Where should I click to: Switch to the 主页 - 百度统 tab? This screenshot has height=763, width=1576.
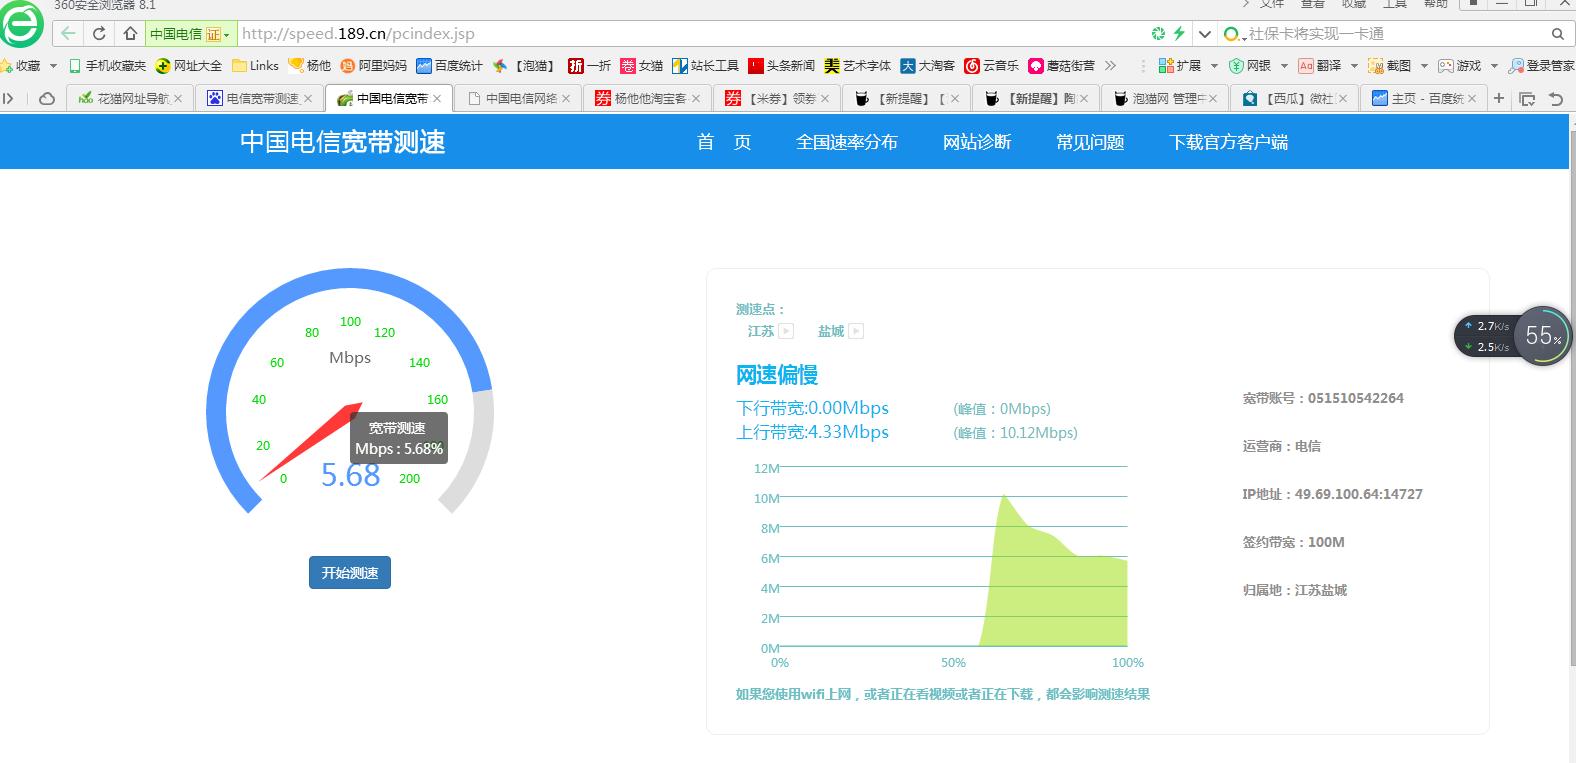coord(1424,98)
